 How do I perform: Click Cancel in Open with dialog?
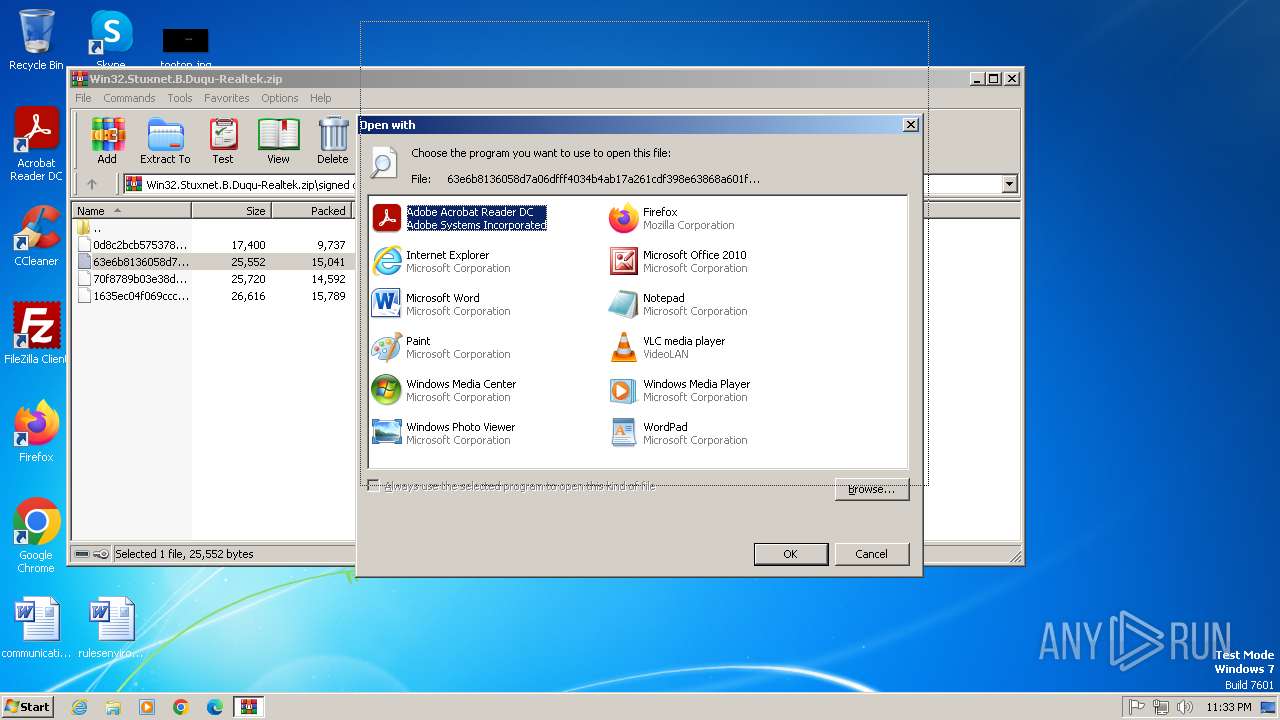click(x=871, y=554)
